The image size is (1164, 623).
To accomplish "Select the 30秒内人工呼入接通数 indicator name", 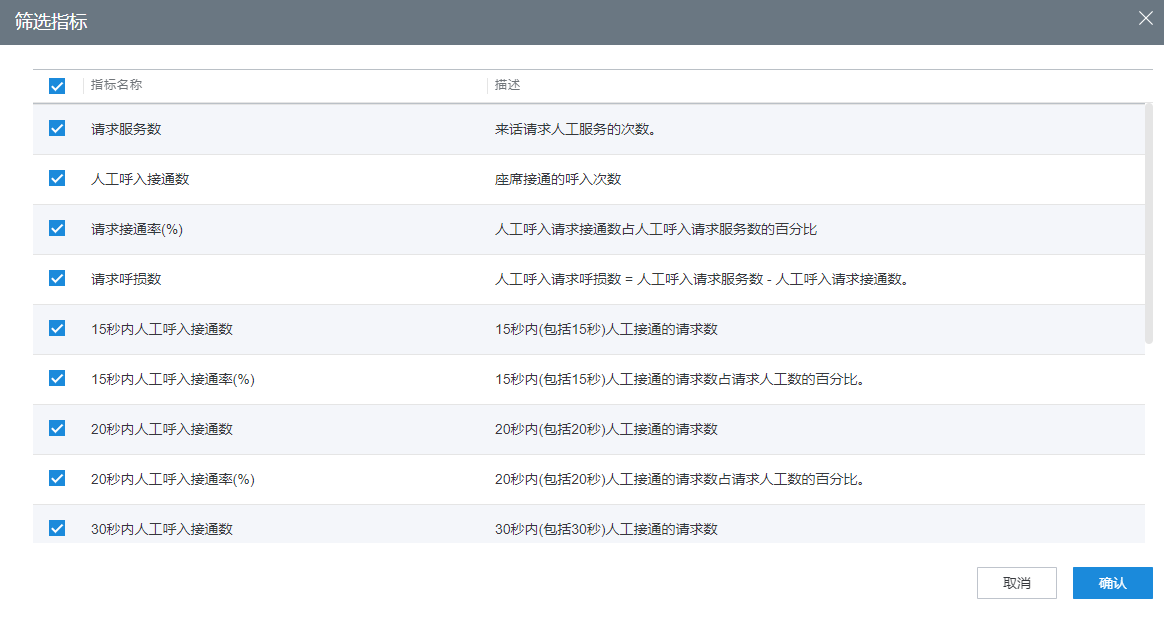I will coord(162,529).
